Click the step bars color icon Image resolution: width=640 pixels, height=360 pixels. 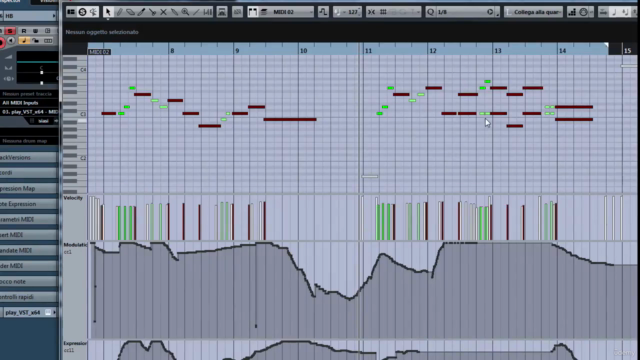572,12
